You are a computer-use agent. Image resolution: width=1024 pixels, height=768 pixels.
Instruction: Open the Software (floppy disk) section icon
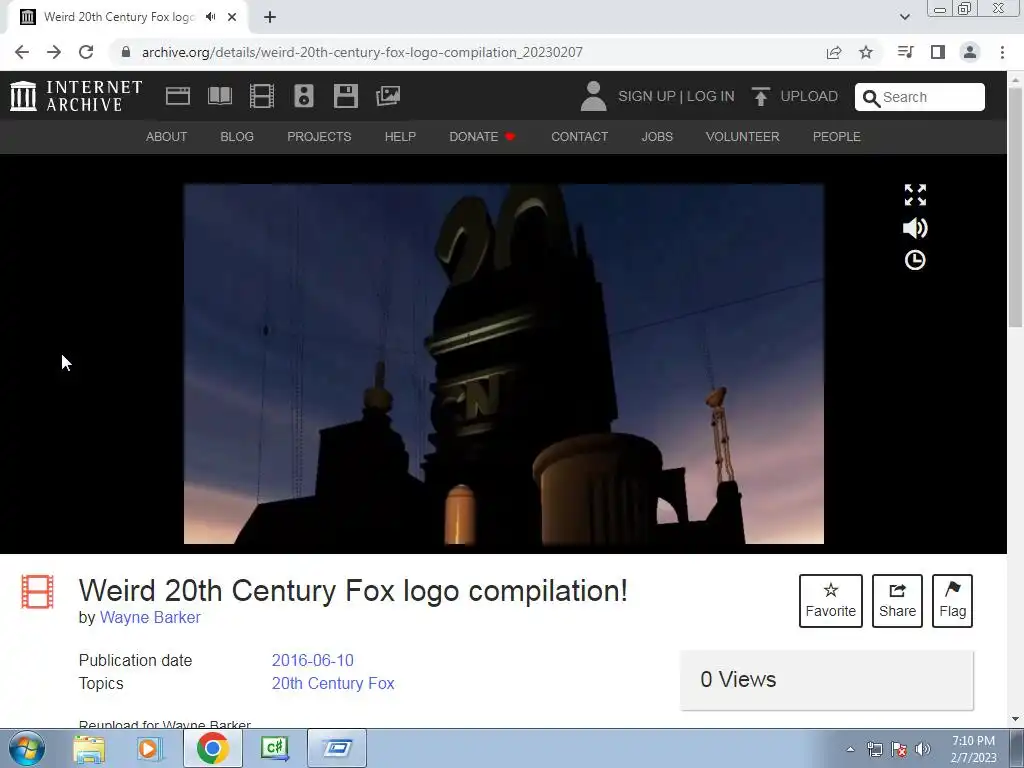click(x=345, y=96)
